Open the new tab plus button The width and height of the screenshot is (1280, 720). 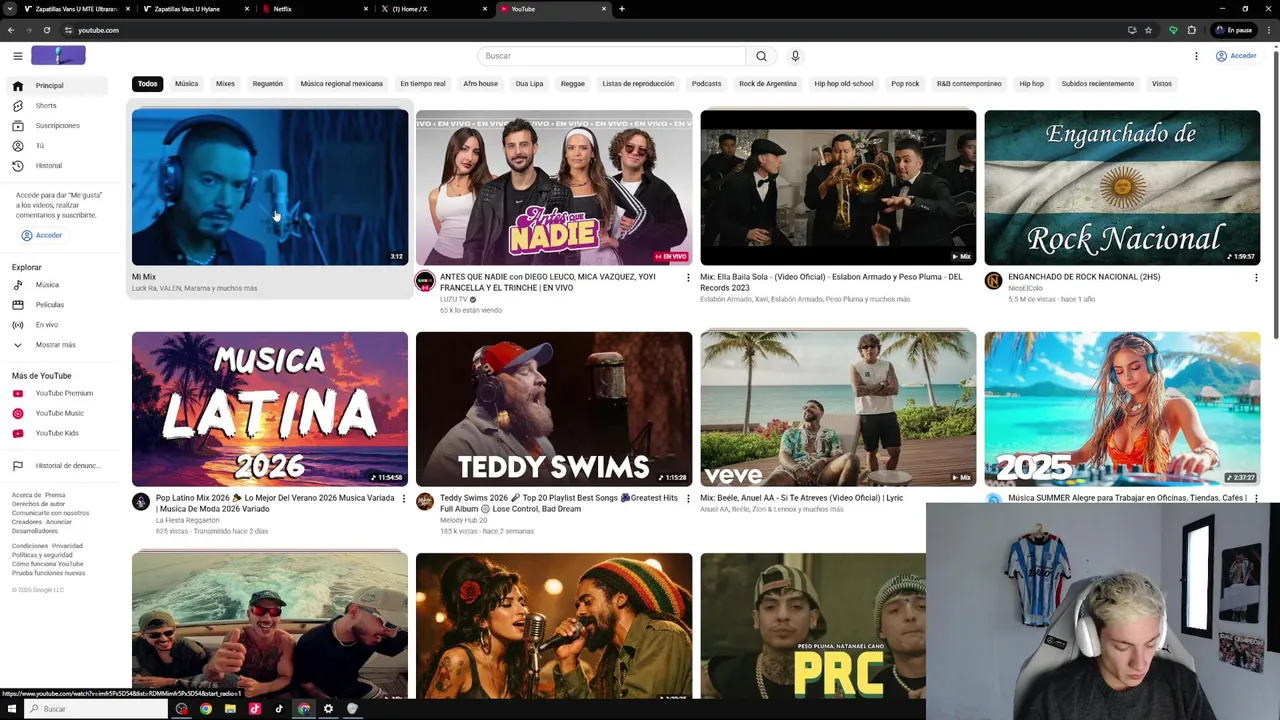click(x=622, y=9)
